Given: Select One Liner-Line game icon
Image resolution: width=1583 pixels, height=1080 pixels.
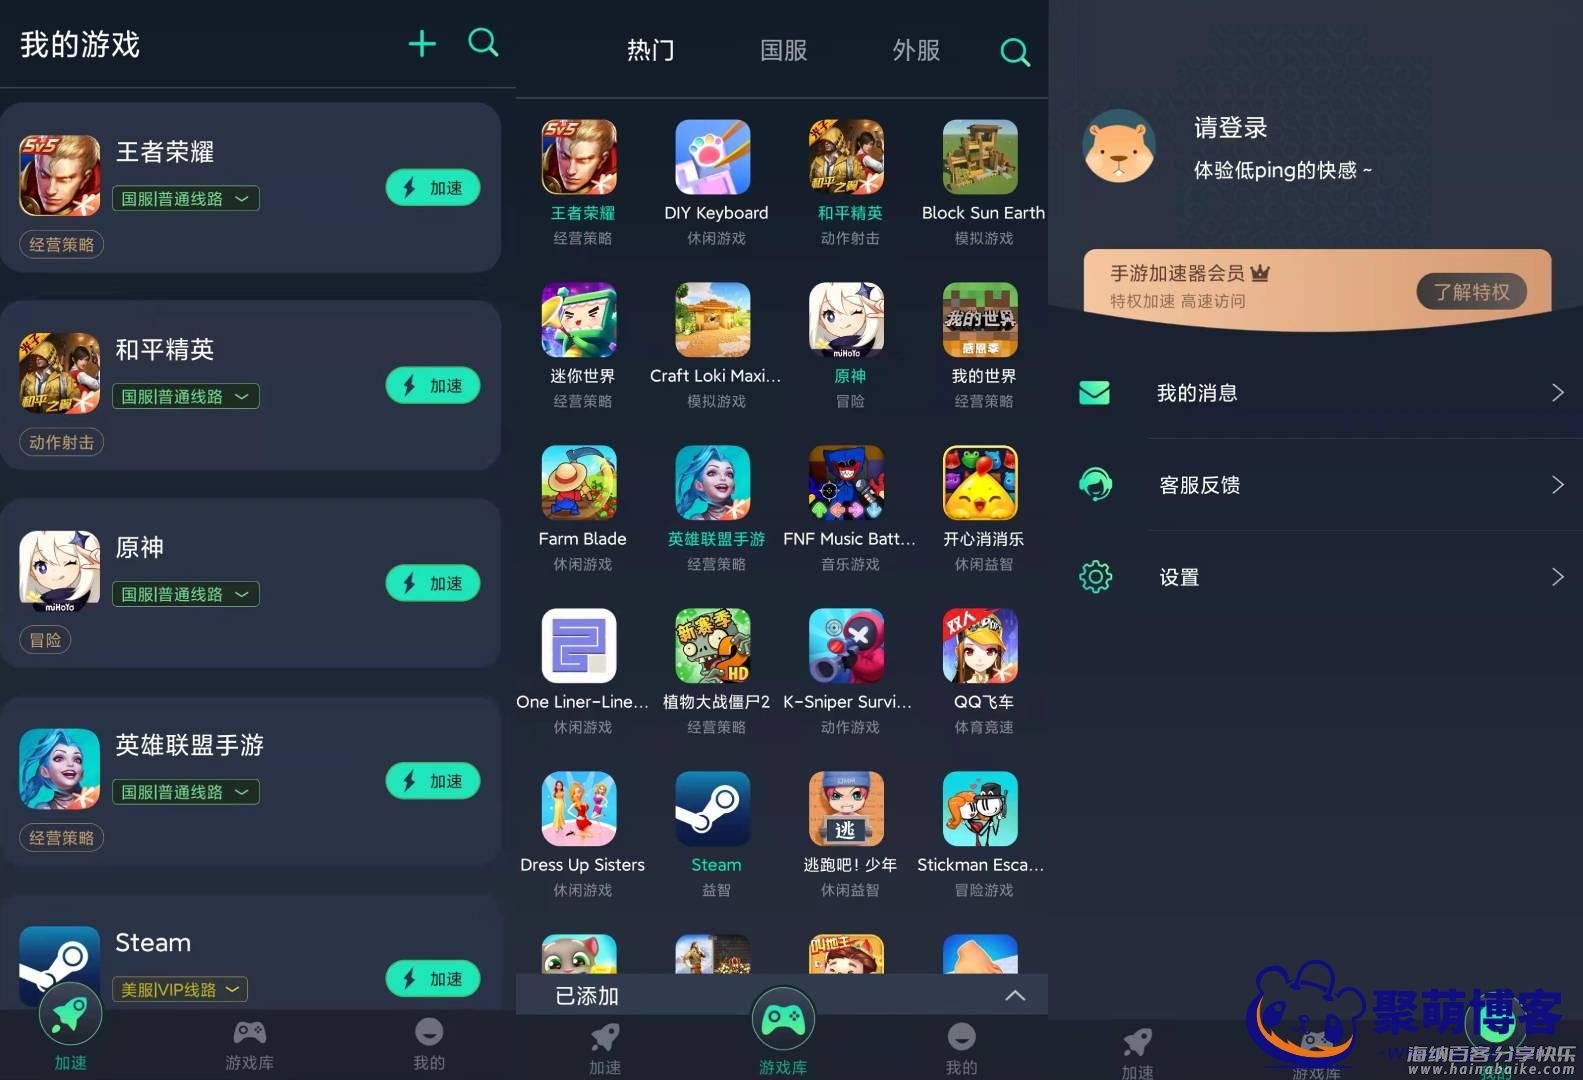Looking at the screenshot, I should coord(579,646).
